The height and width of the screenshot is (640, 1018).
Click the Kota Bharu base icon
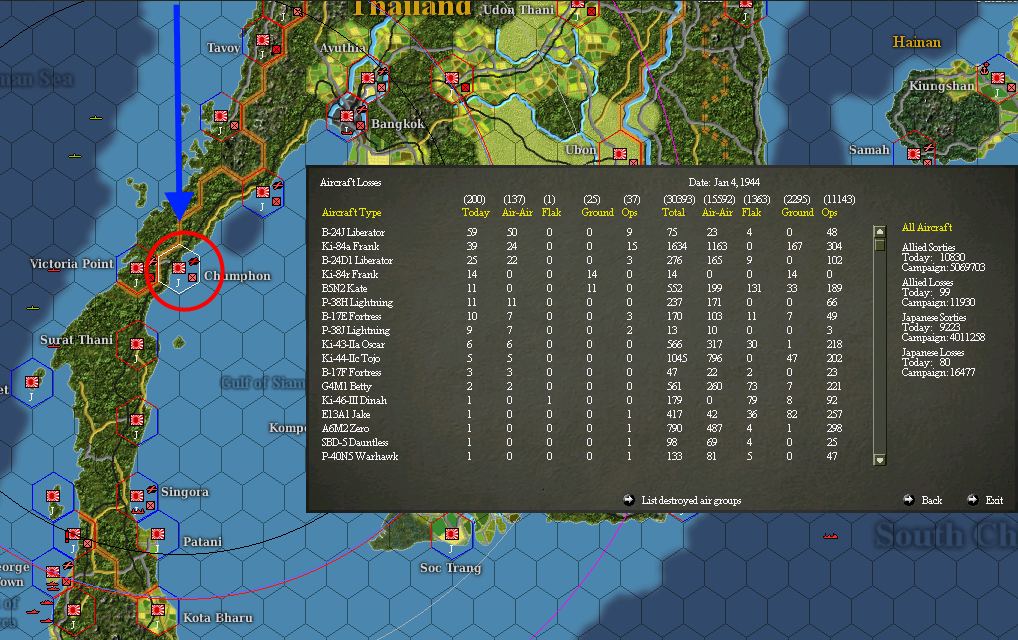[x=158, y=610]
